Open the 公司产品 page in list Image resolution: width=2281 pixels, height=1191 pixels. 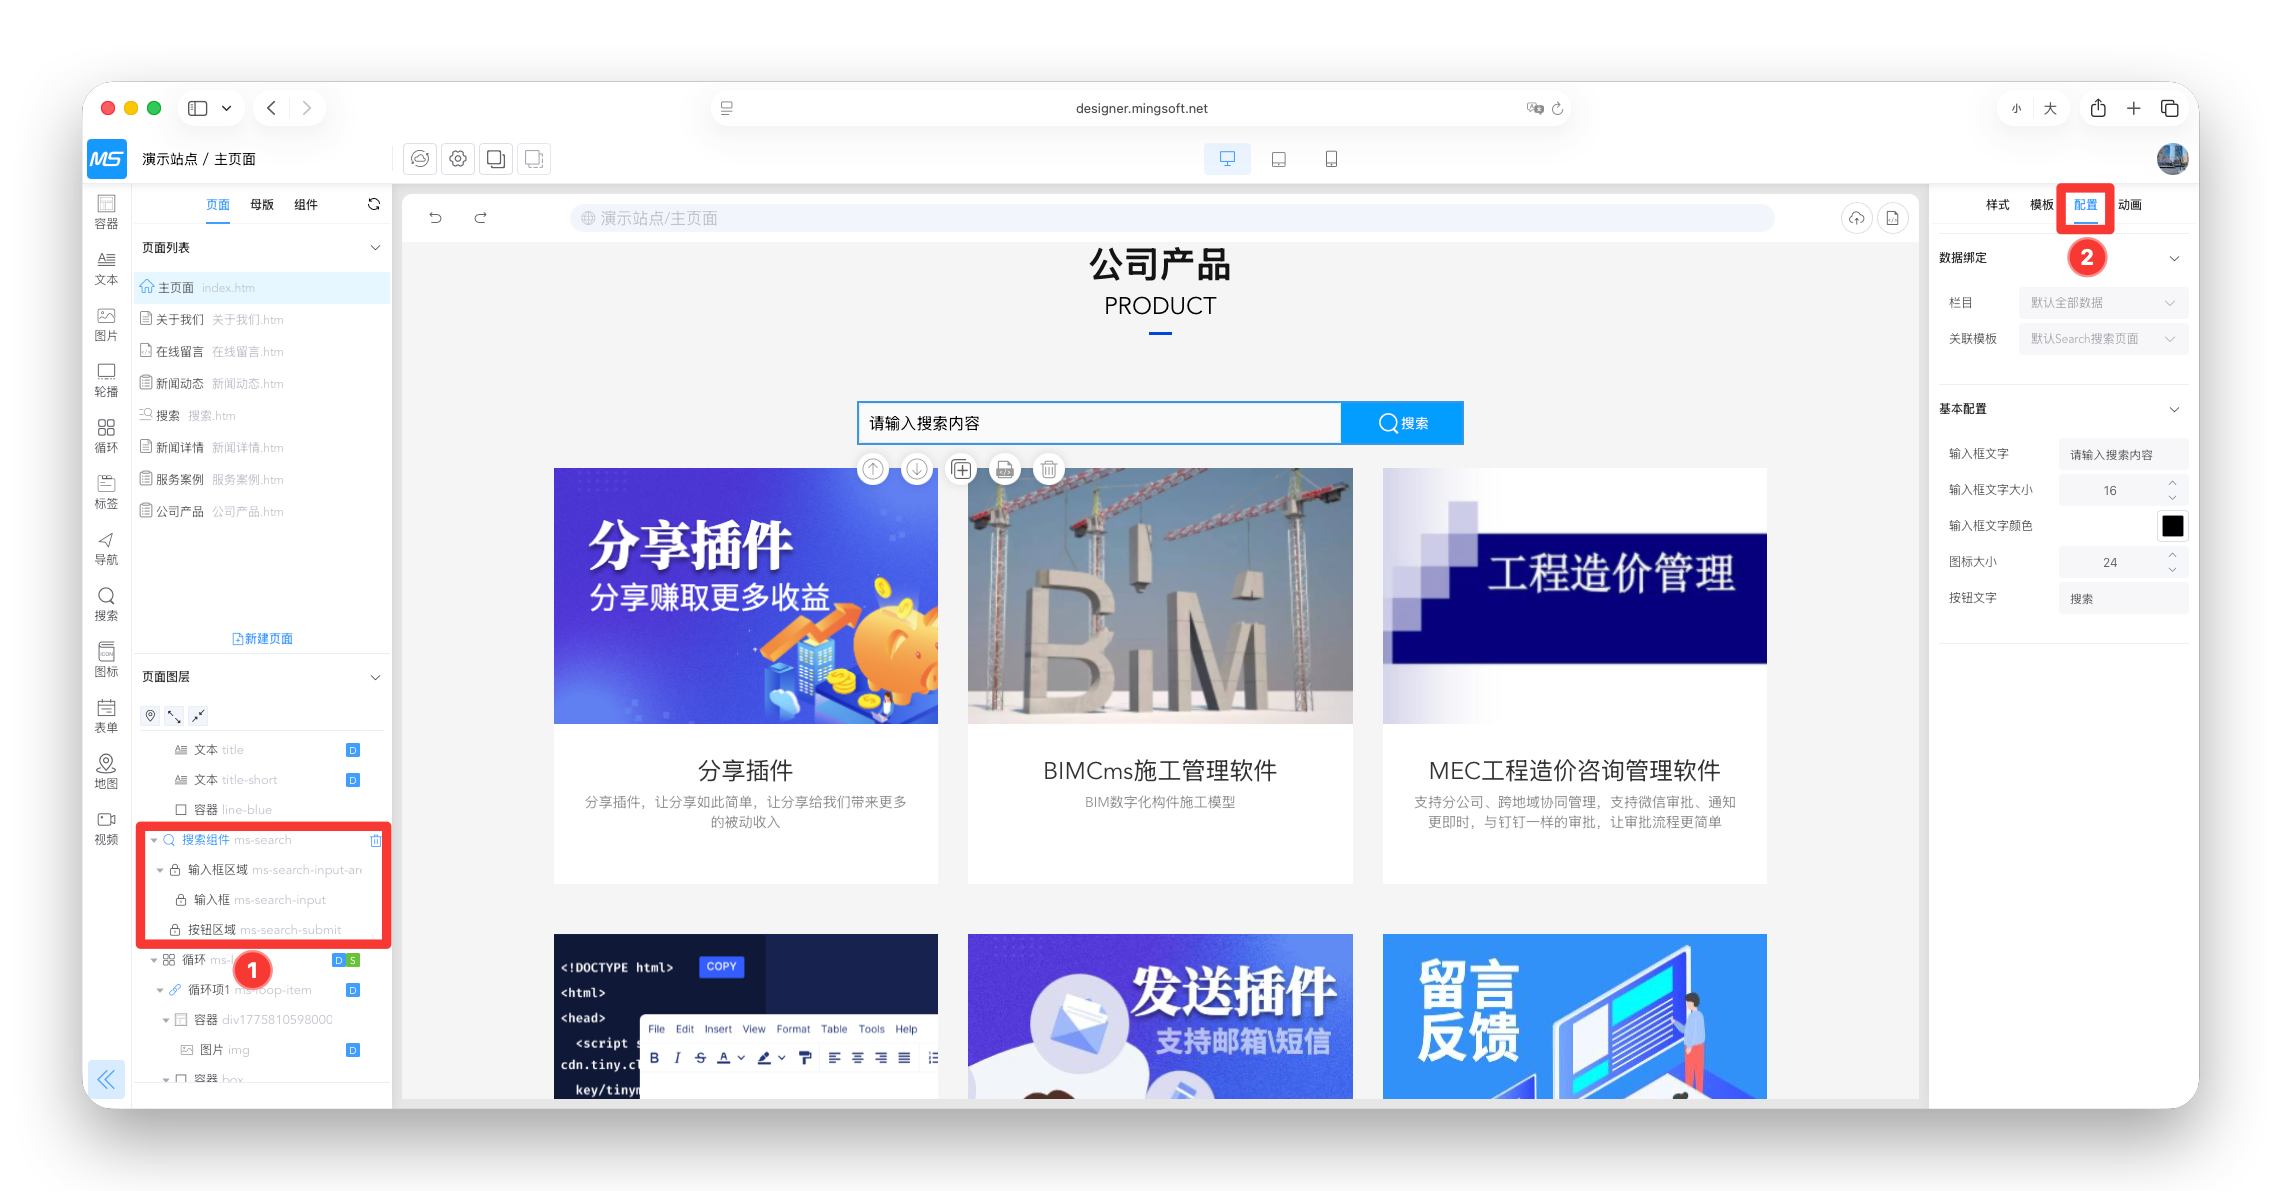[x=262, y=512]
